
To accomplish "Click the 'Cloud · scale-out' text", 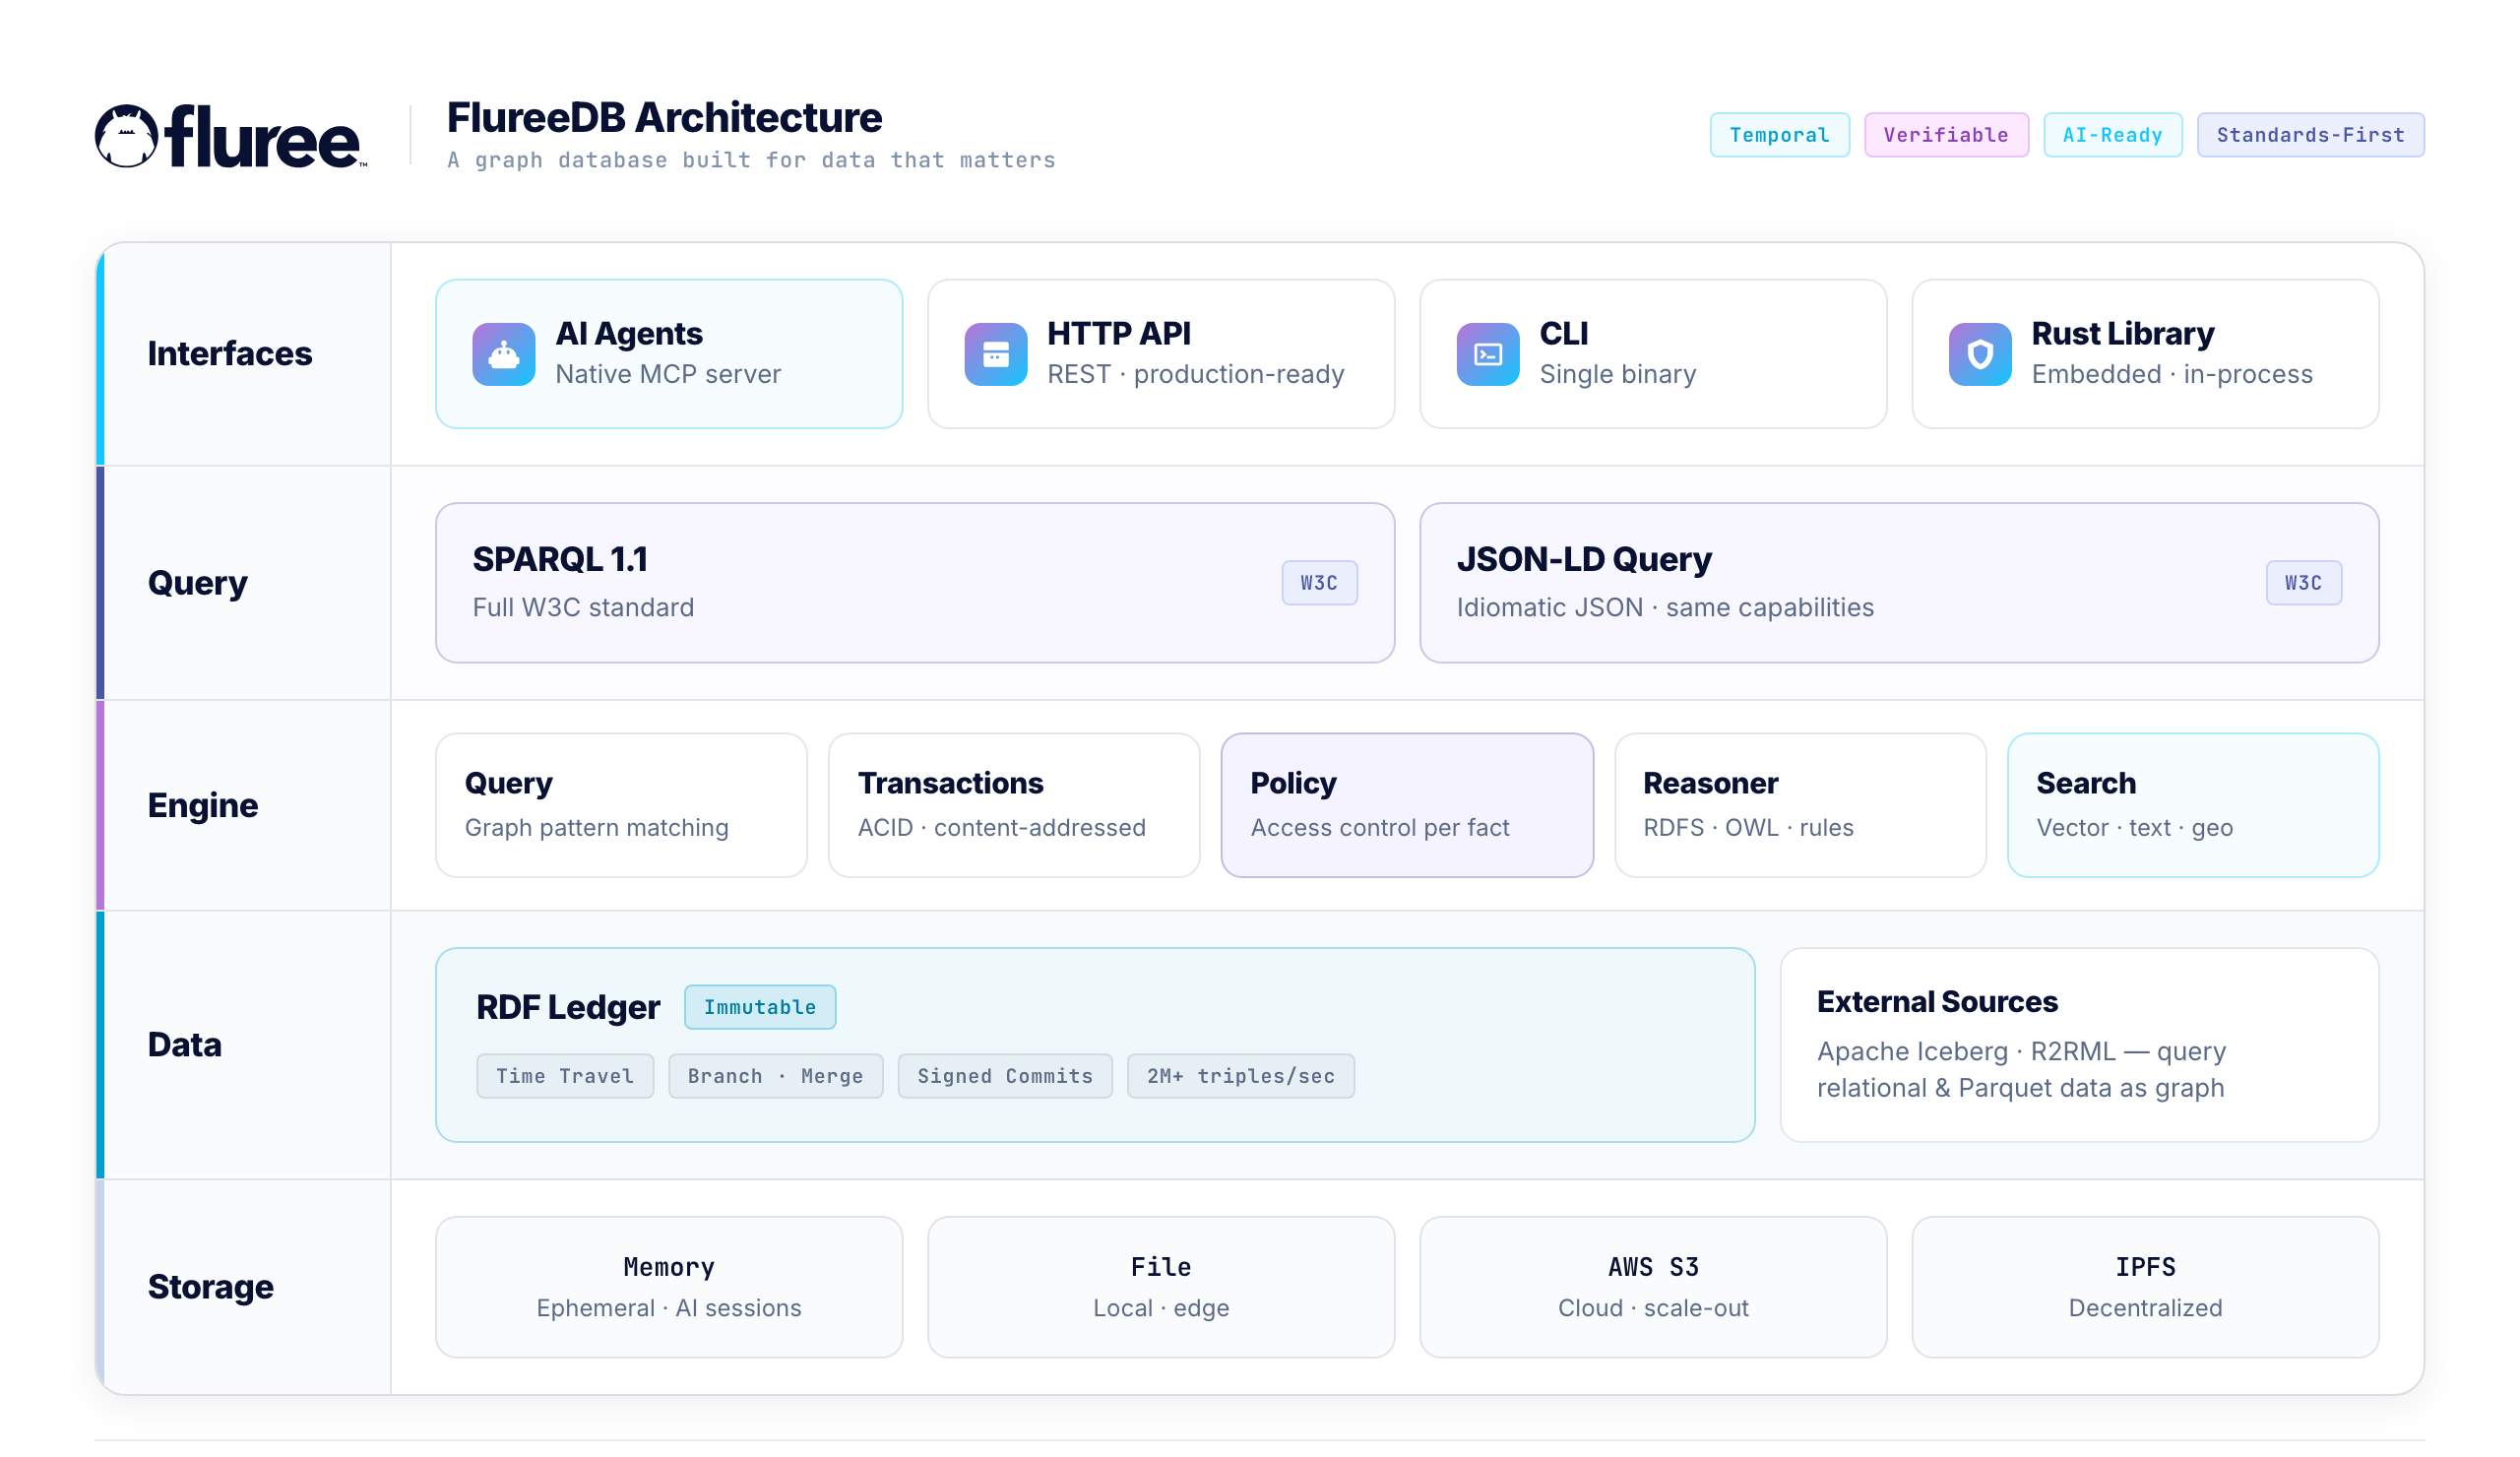I will coord(1653,1308).
